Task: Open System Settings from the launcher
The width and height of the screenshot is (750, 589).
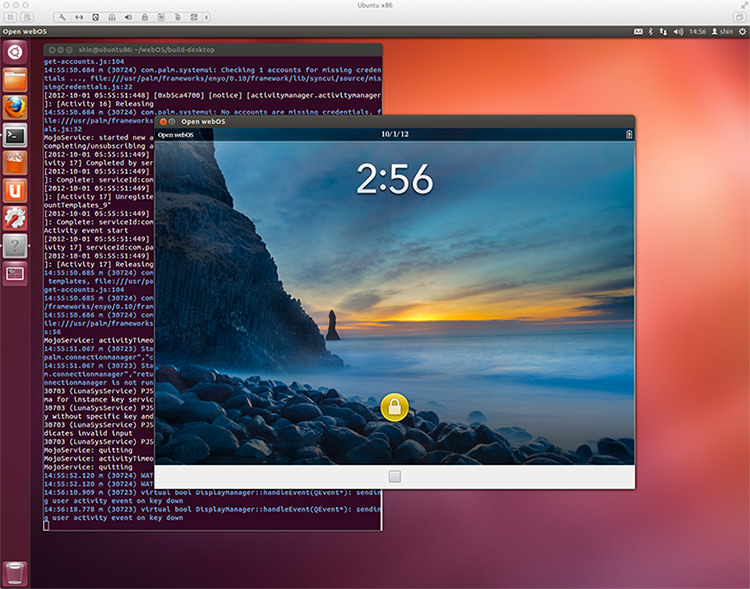Action: pyautogui.click(x=15, y=218)
